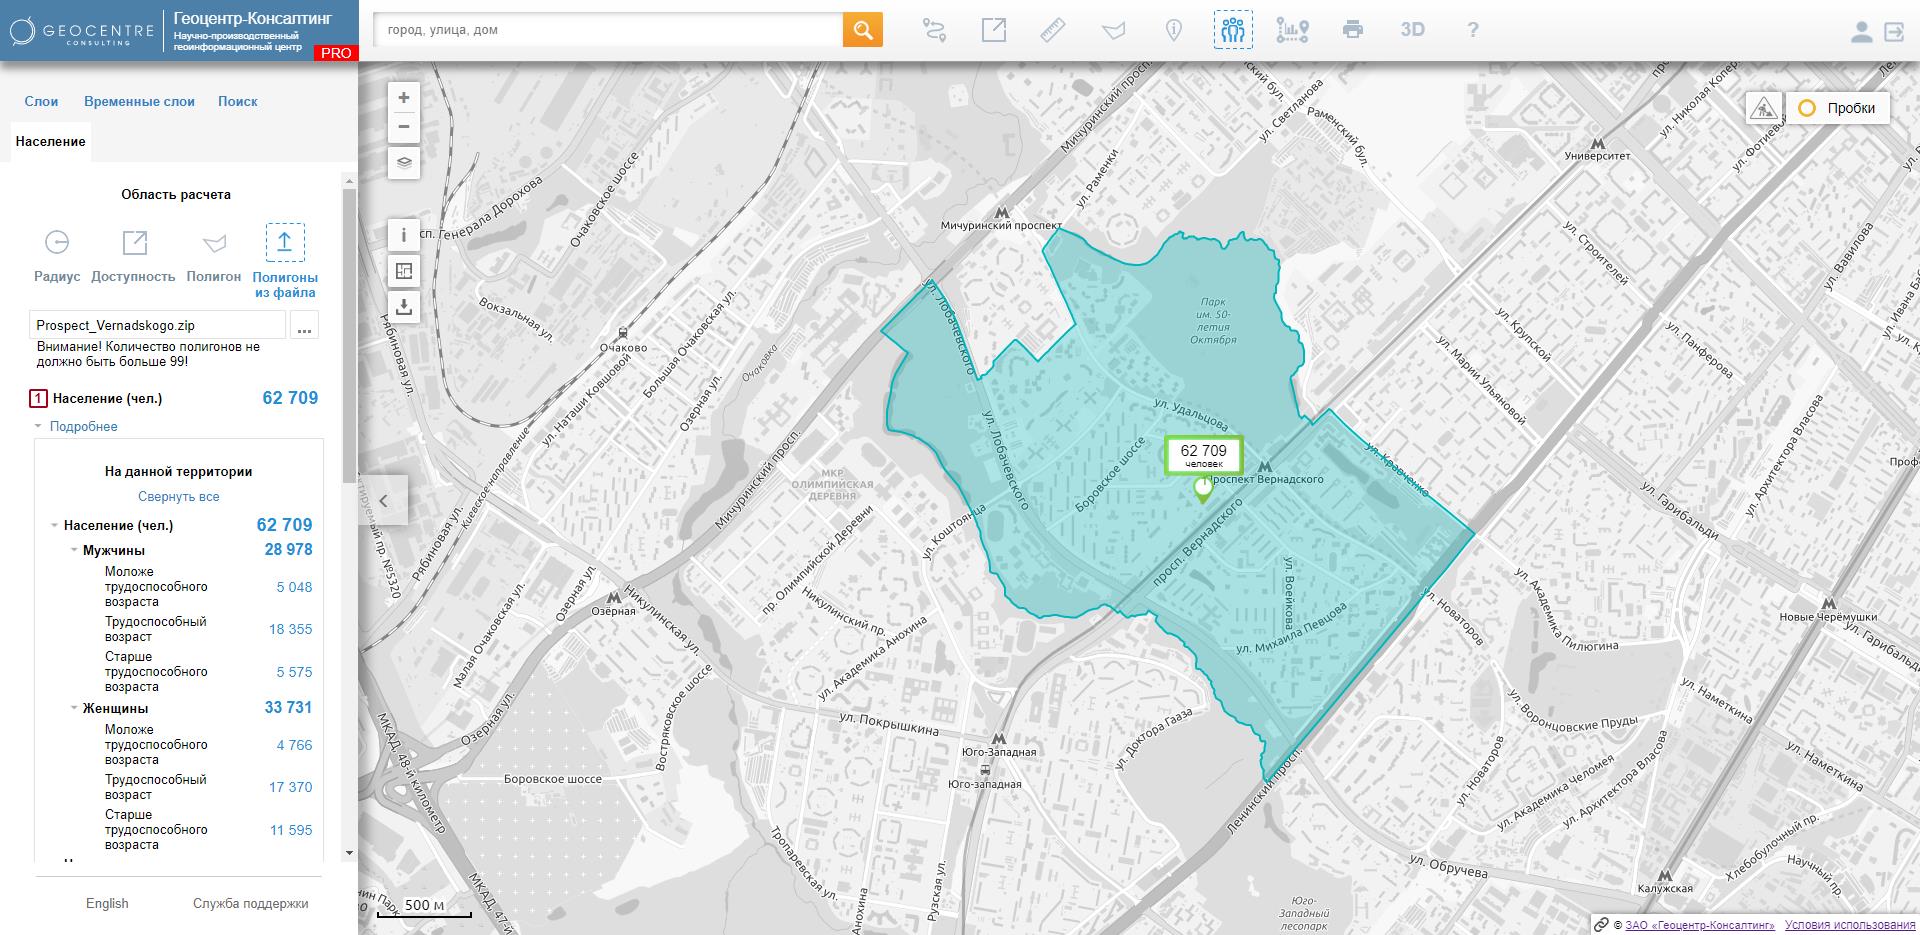Click the print map icon

point(1353,30)
